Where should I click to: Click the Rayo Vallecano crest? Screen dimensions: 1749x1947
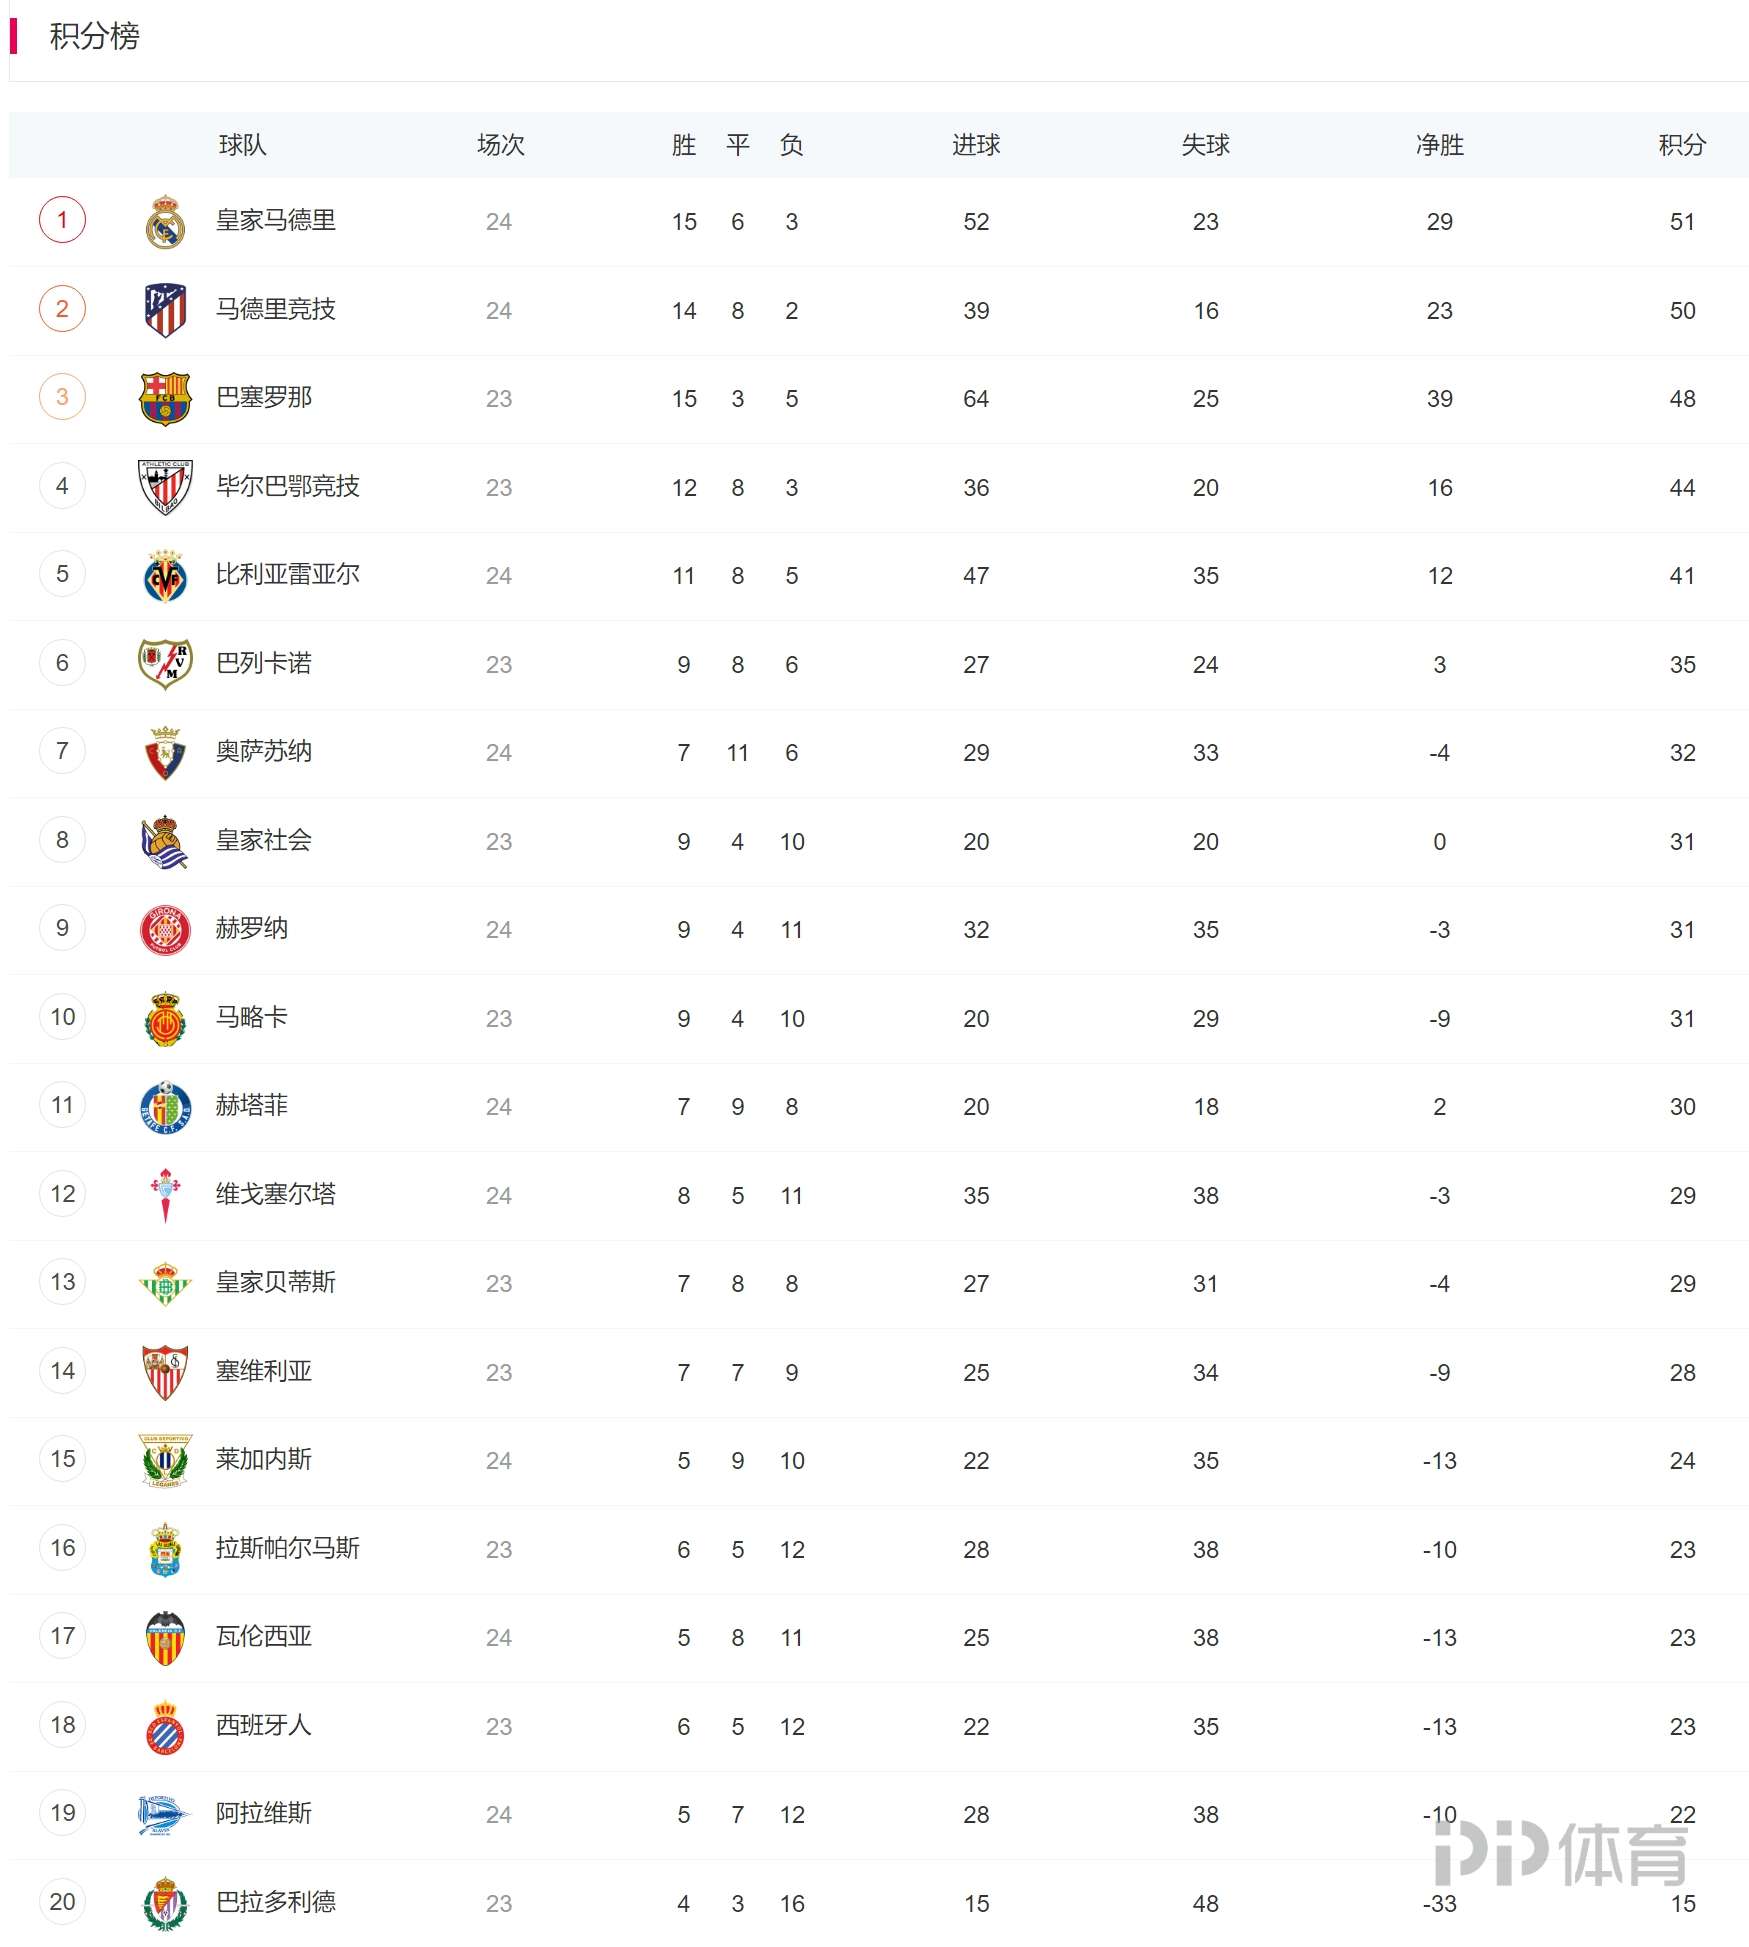click(x=165, y=664)
